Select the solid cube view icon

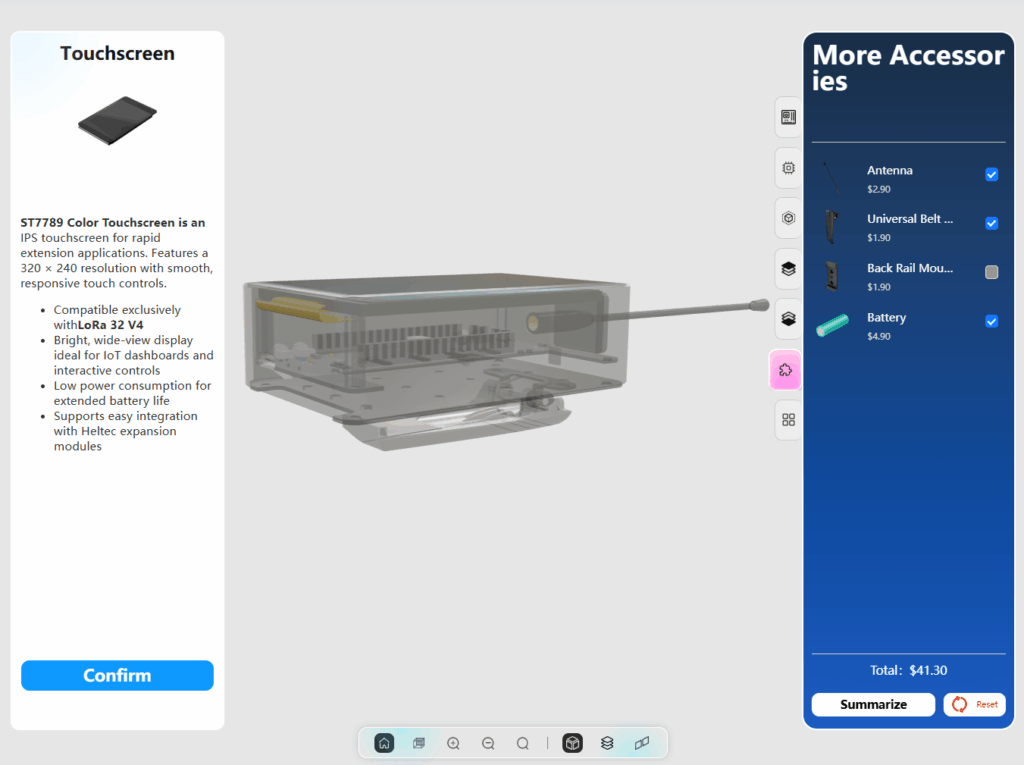coord(572,743)
